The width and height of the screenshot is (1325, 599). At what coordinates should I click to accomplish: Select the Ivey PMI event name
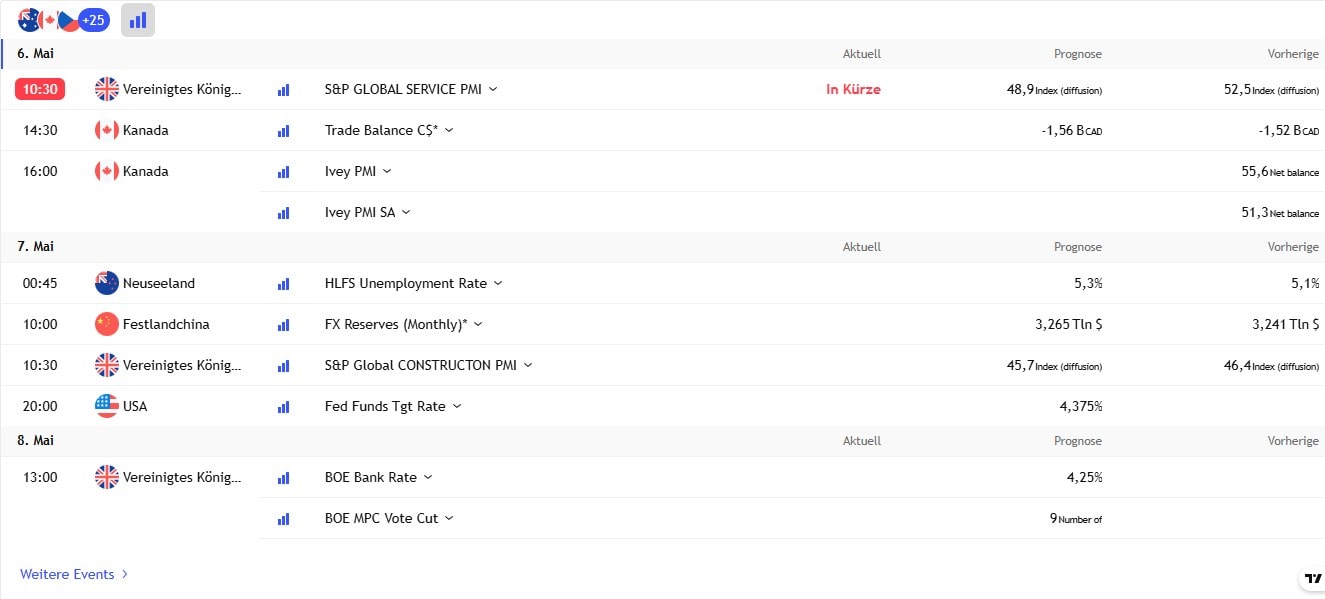point(350,171)
